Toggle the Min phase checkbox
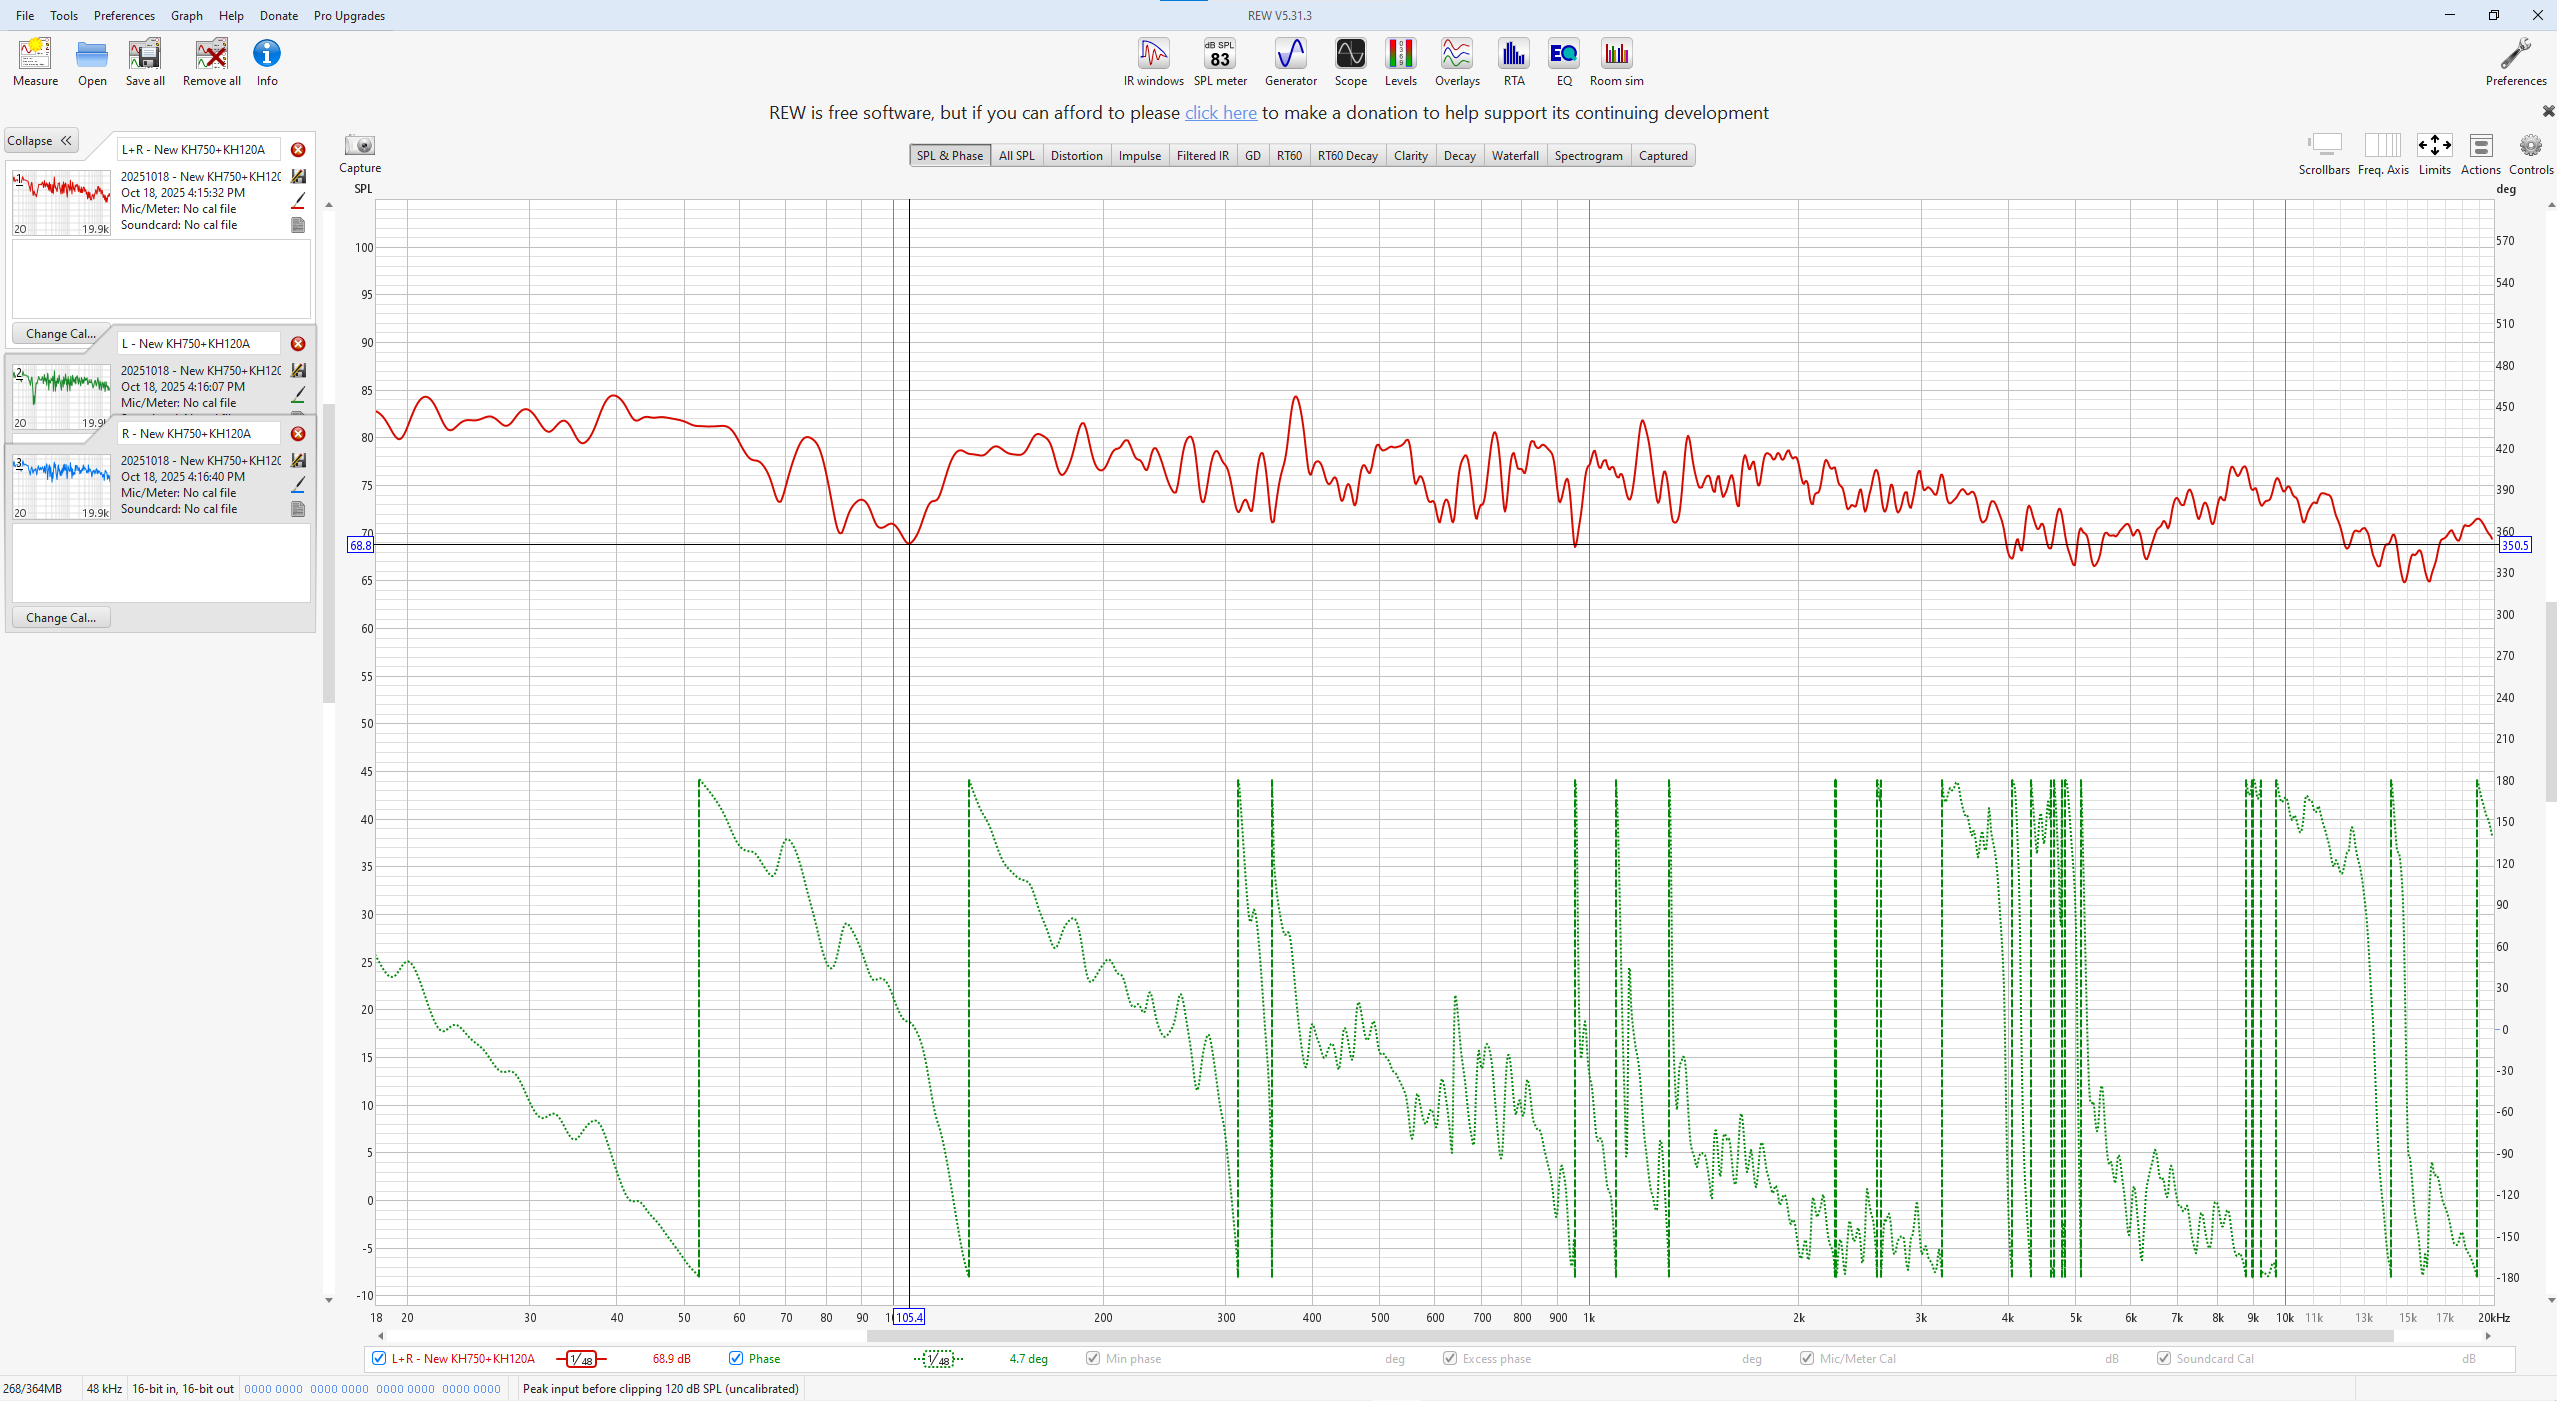The height and width of the screenshot is (1401, 2557). (1093, 1358)
